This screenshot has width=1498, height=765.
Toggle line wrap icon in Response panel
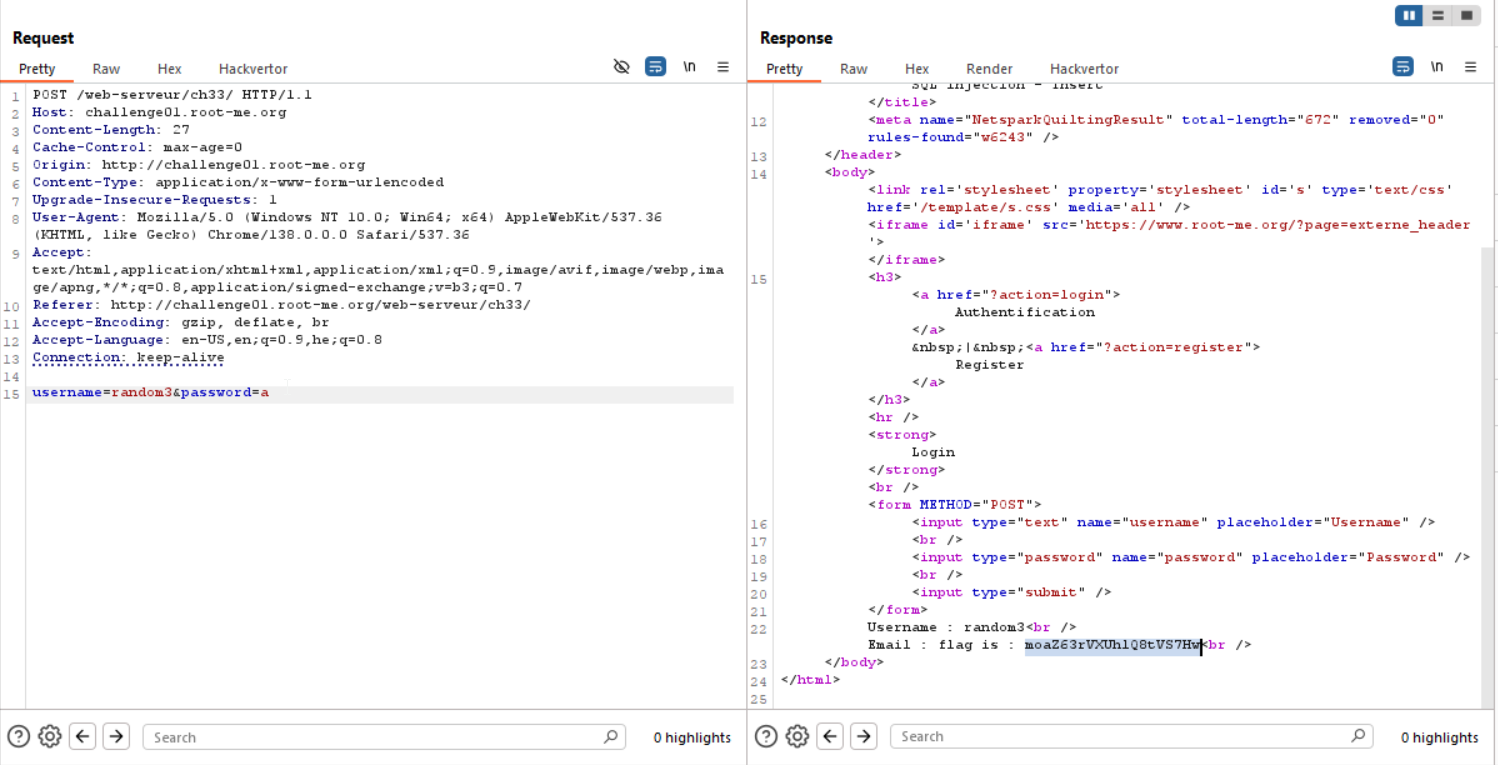tap(1403, 67)
